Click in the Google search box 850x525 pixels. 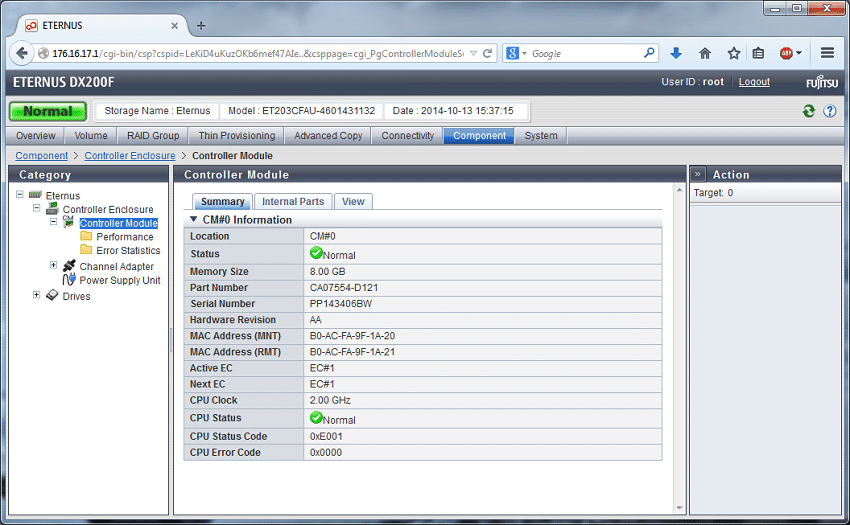[x=585, y=53]
